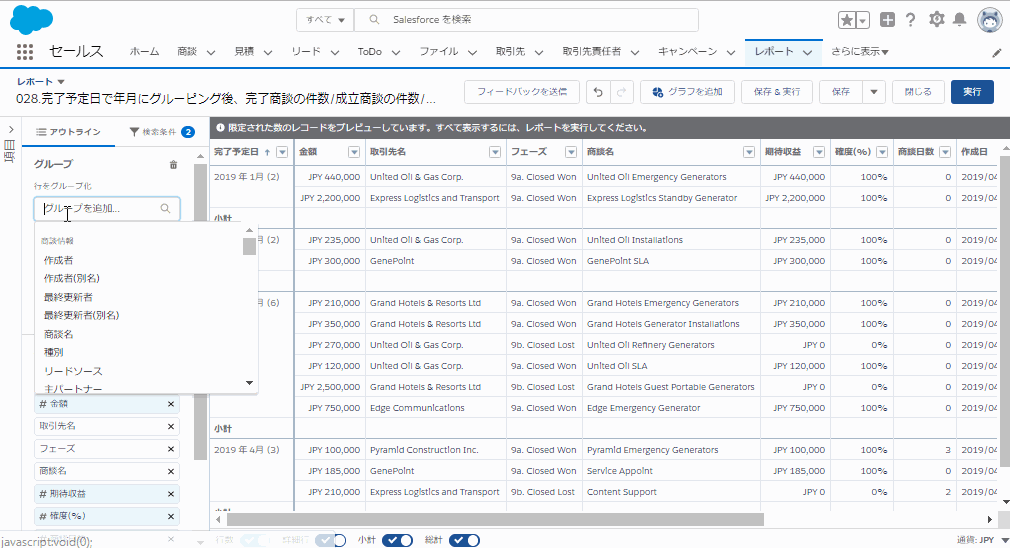Image resolution: width=1010 pixels, height=548 pixels.
Task: Open the レポート title dropdown
Action: pos(61,82)
